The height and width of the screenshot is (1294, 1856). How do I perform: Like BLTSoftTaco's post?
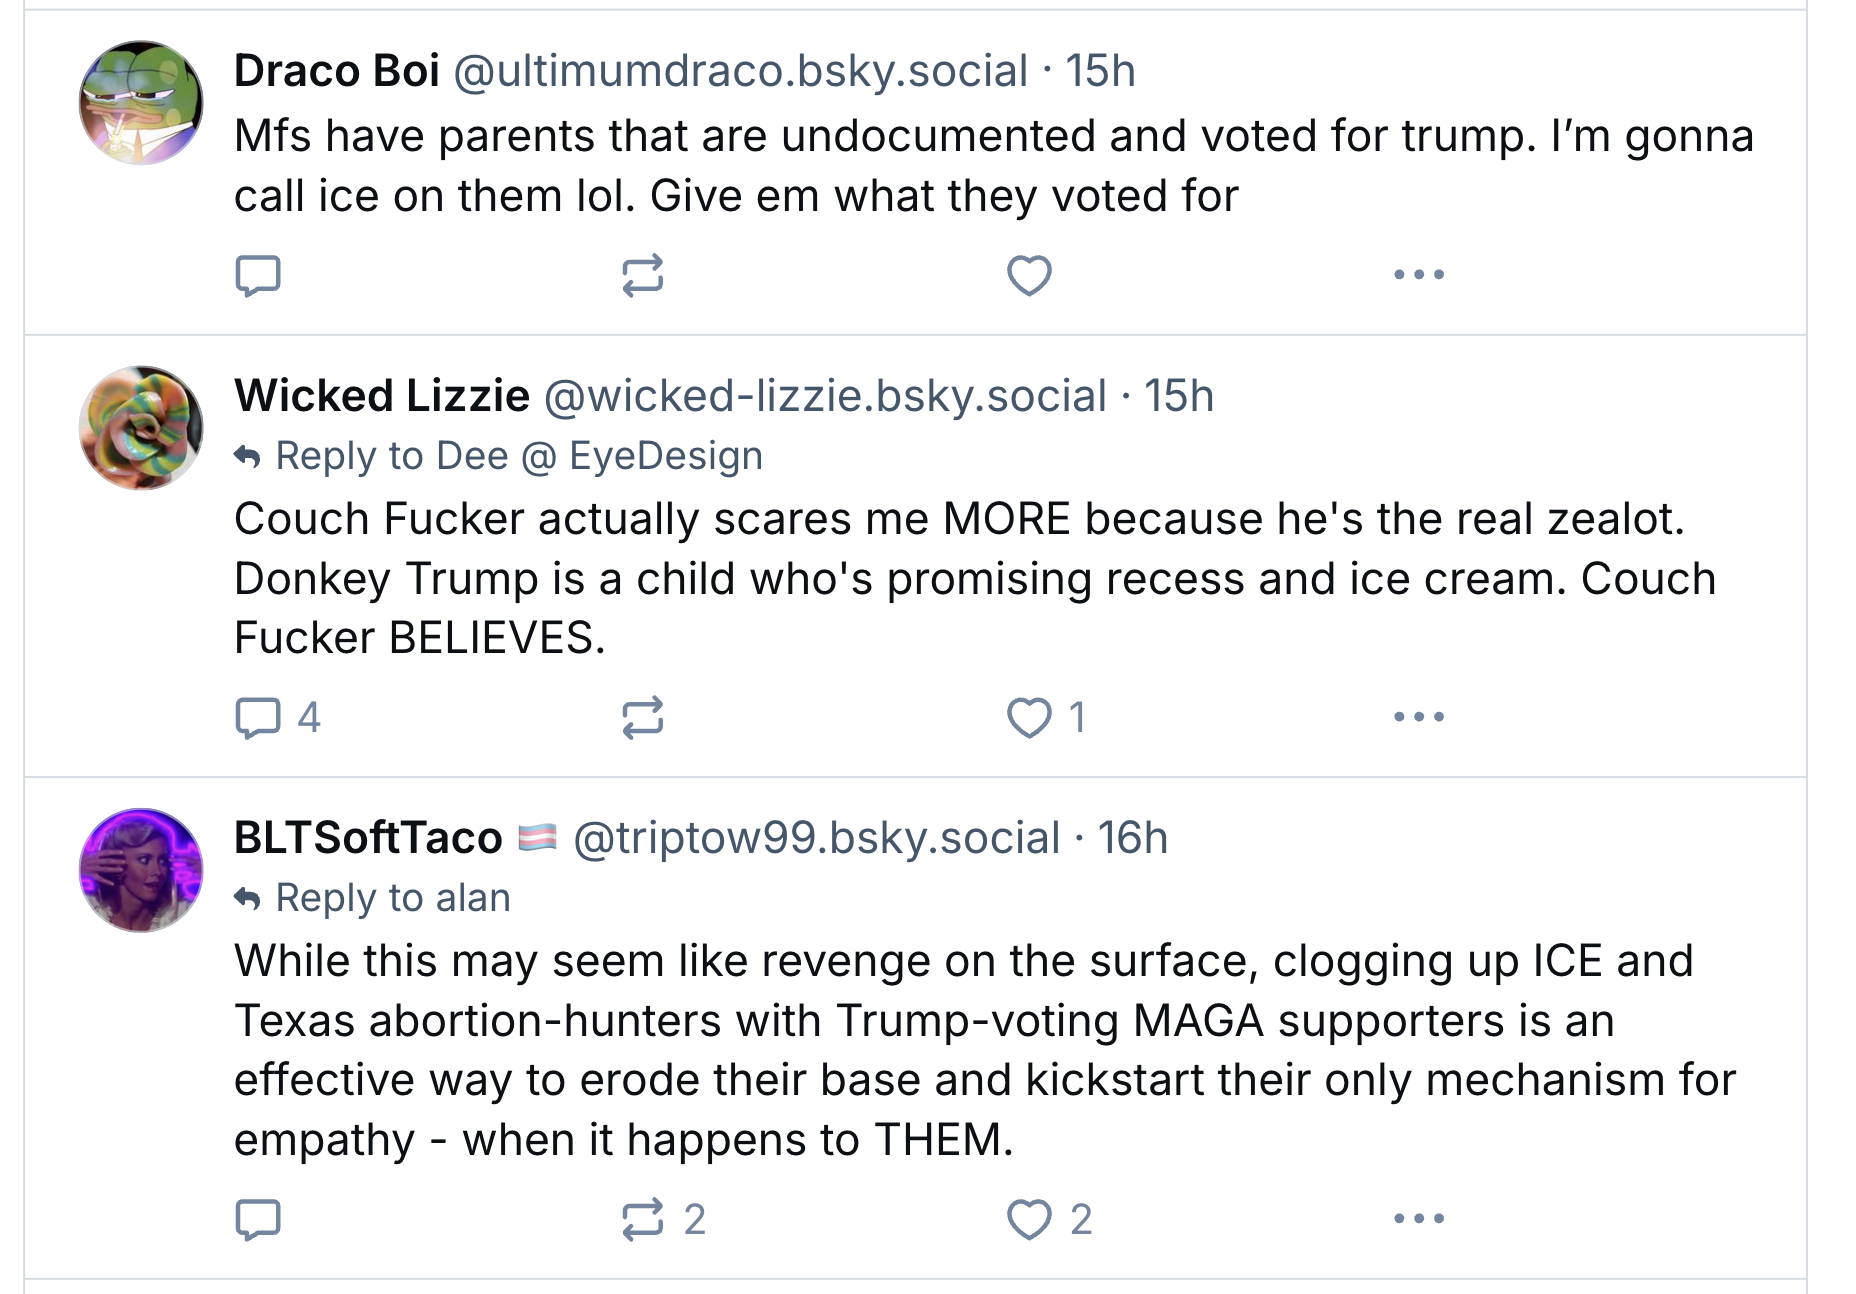(x=1029, y=1219)
